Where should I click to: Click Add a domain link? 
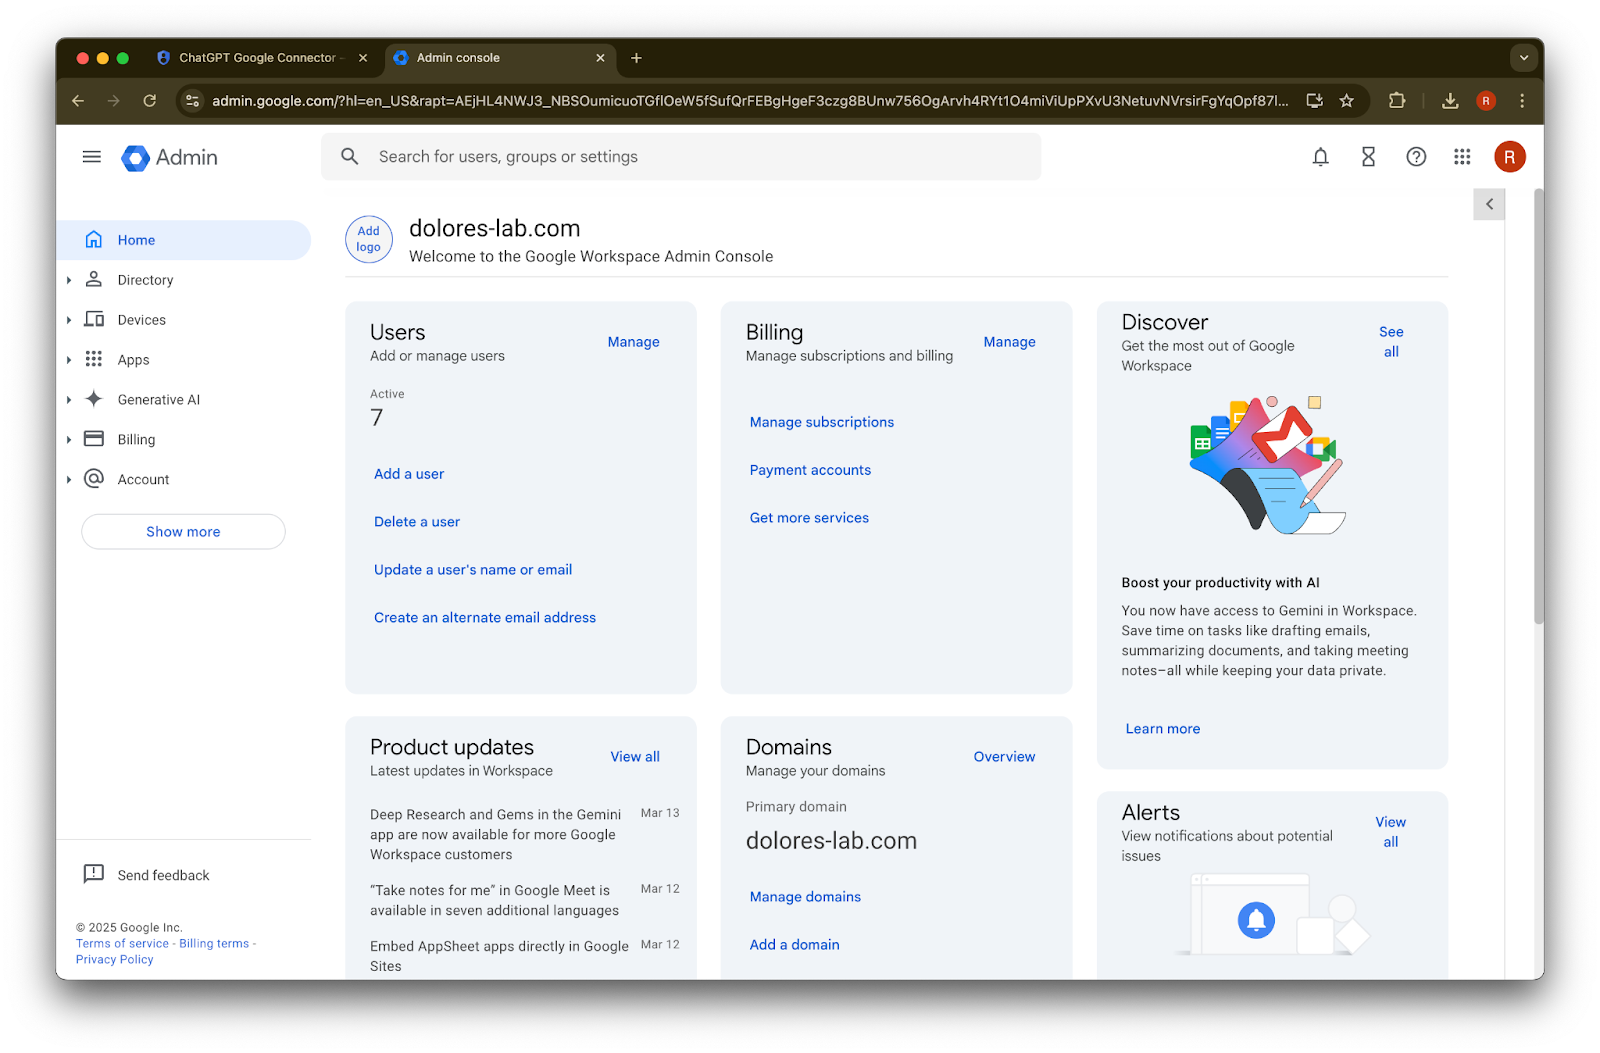click(795, 945)
